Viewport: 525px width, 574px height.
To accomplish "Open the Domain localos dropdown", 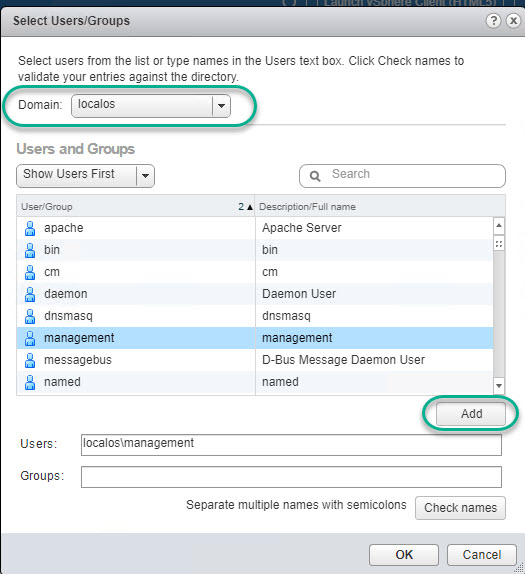I will [151, 106].
